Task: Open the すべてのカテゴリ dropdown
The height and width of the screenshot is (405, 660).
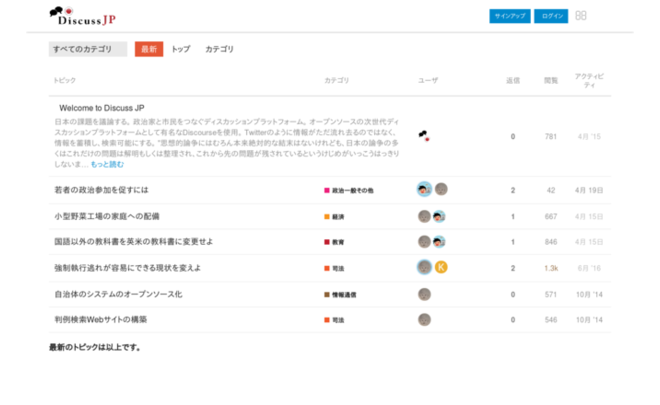Action: [88, 49]
